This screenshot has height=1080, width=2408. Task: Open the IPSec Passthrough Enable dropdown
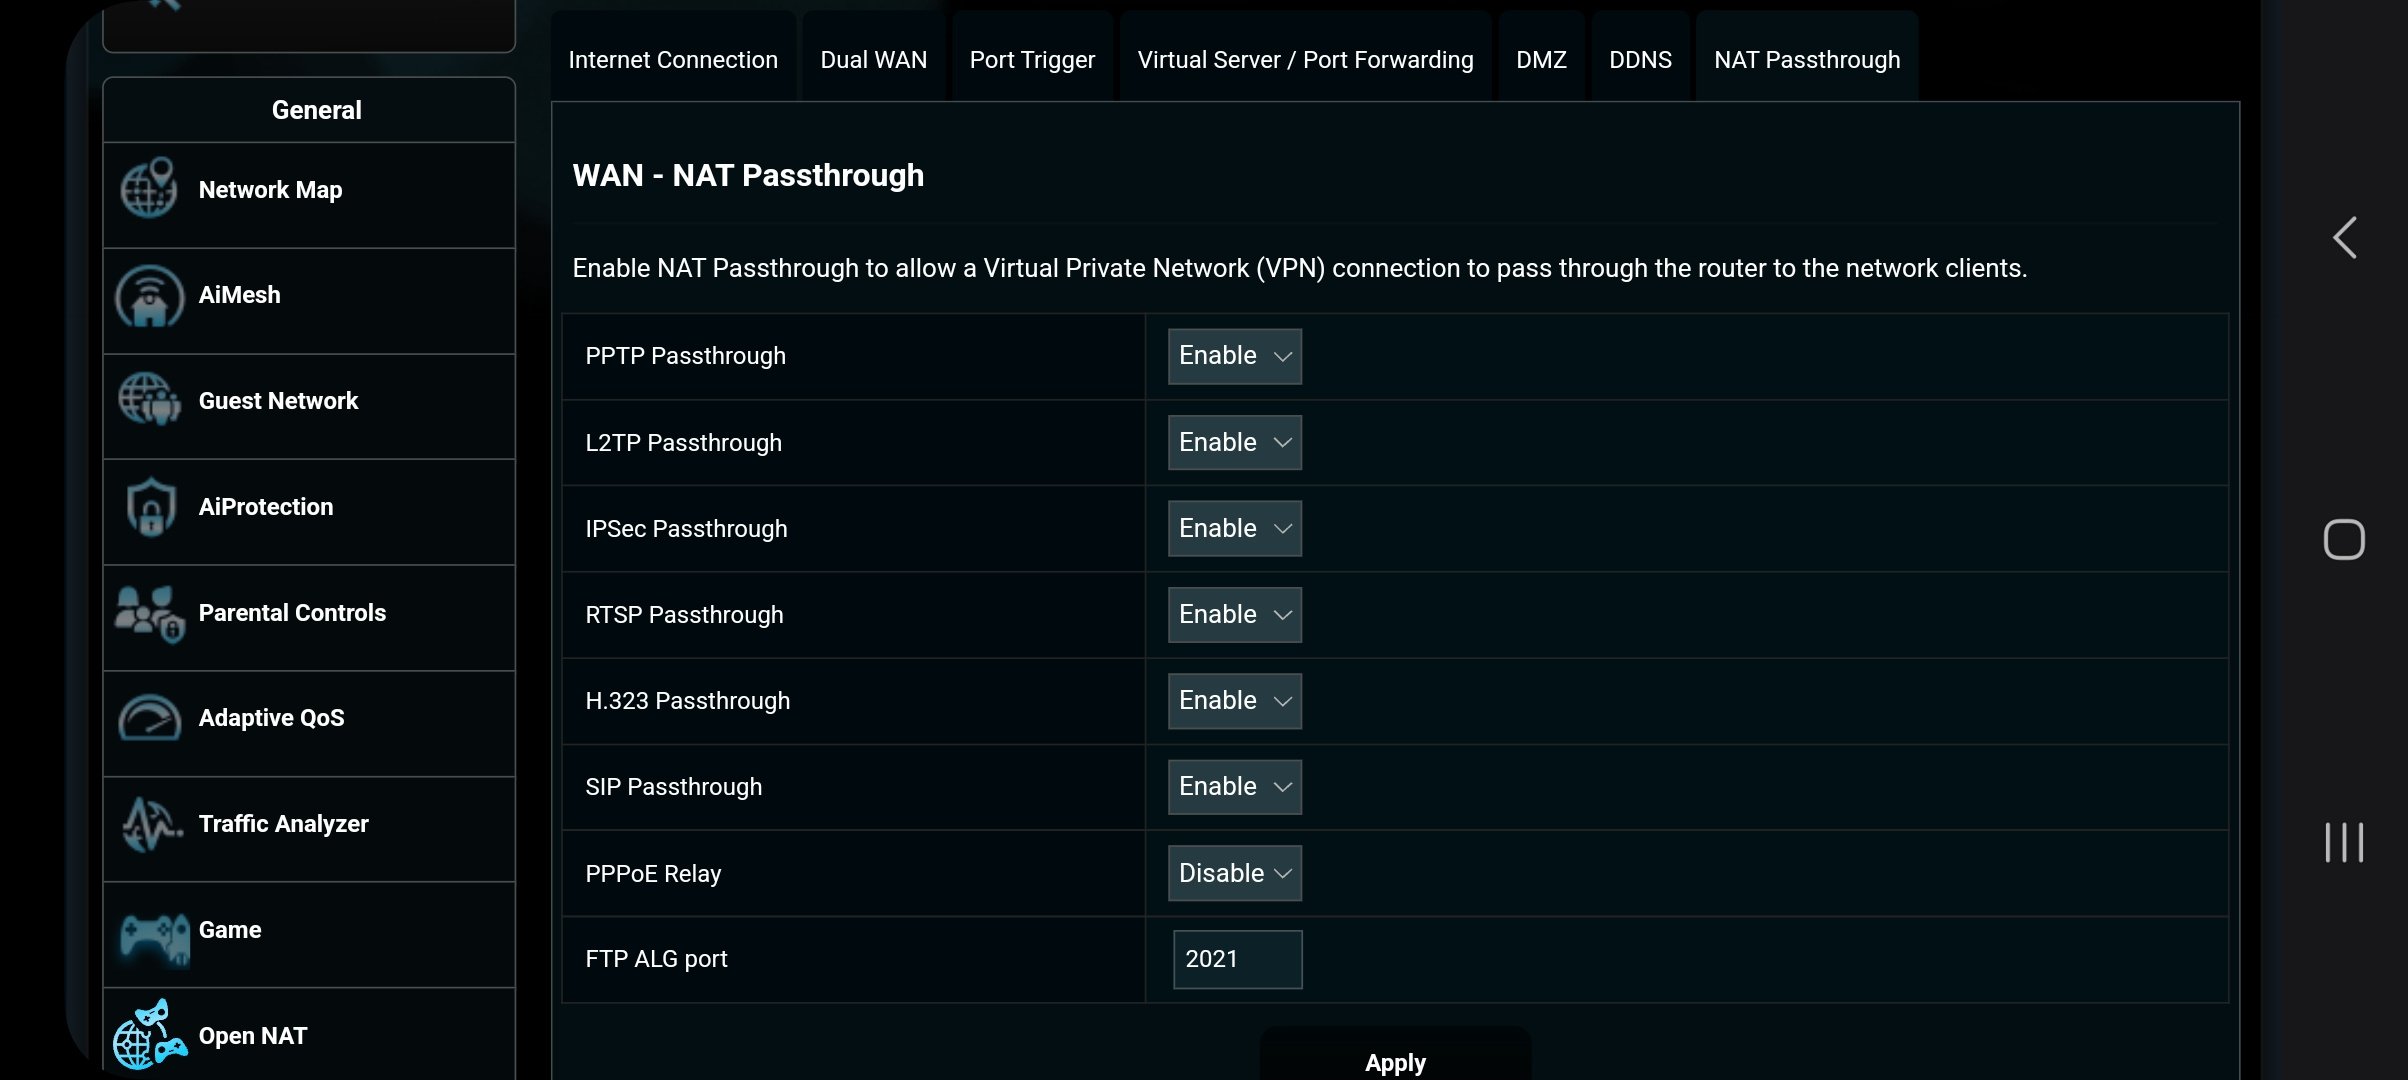coord(1234,528)
